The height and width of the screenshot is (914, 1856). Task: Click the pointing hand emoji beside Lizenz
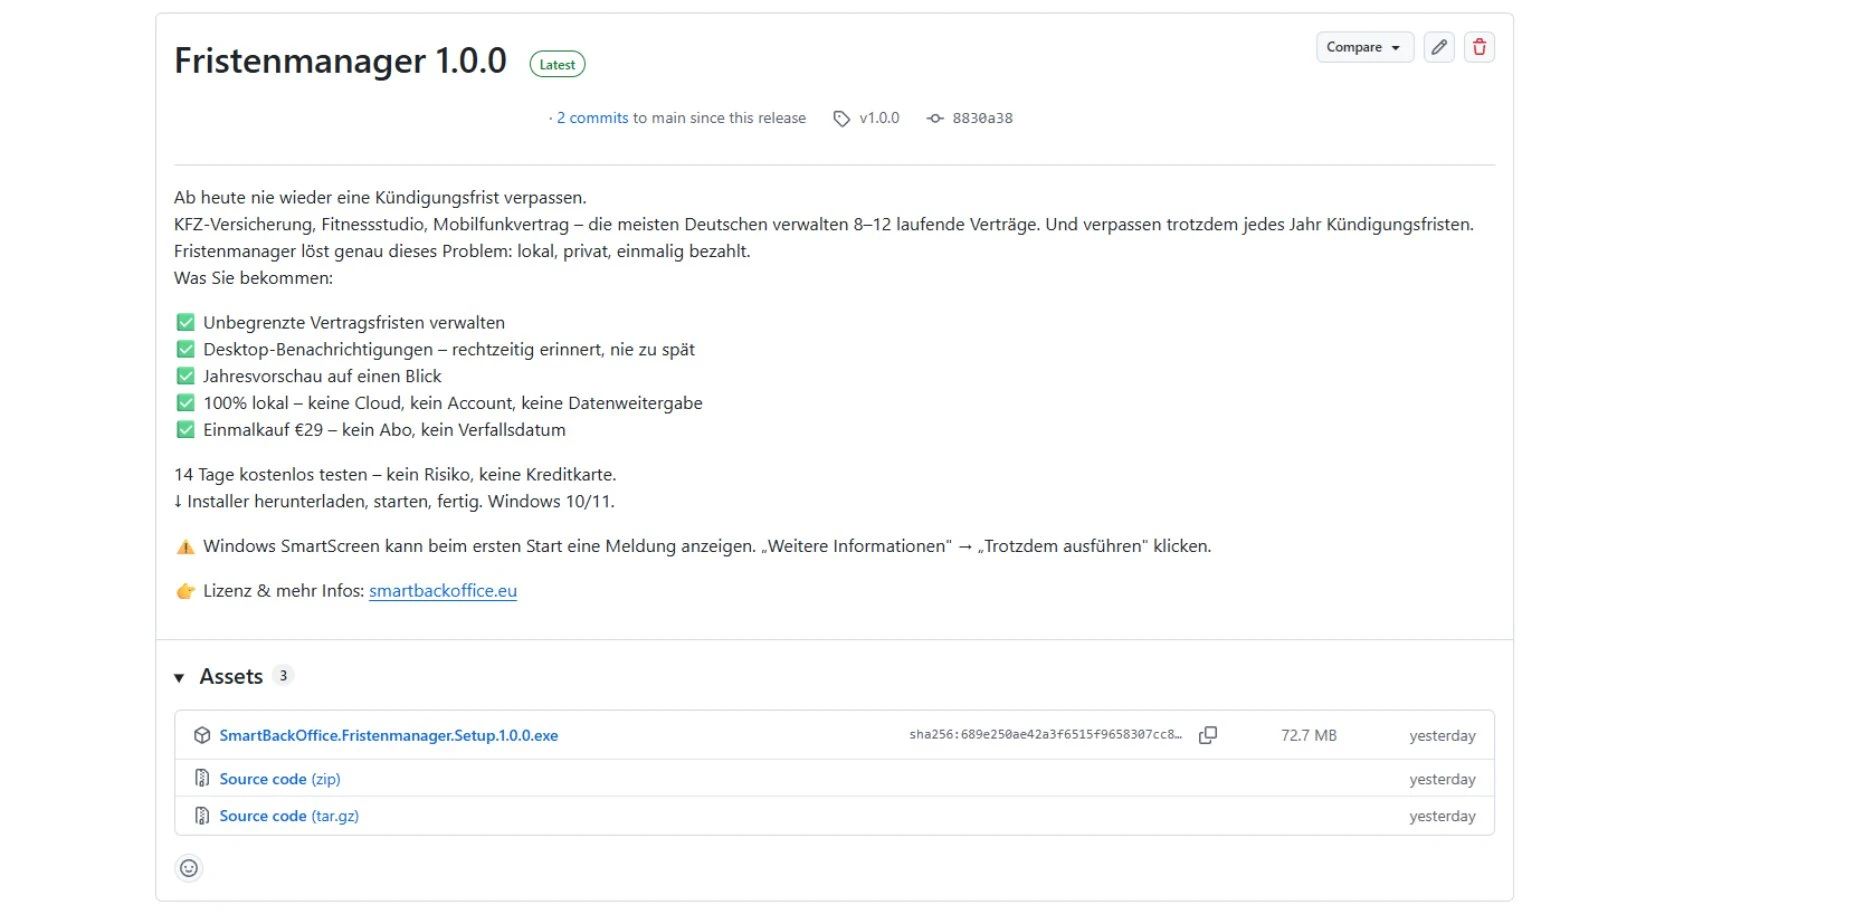[185, 591]
